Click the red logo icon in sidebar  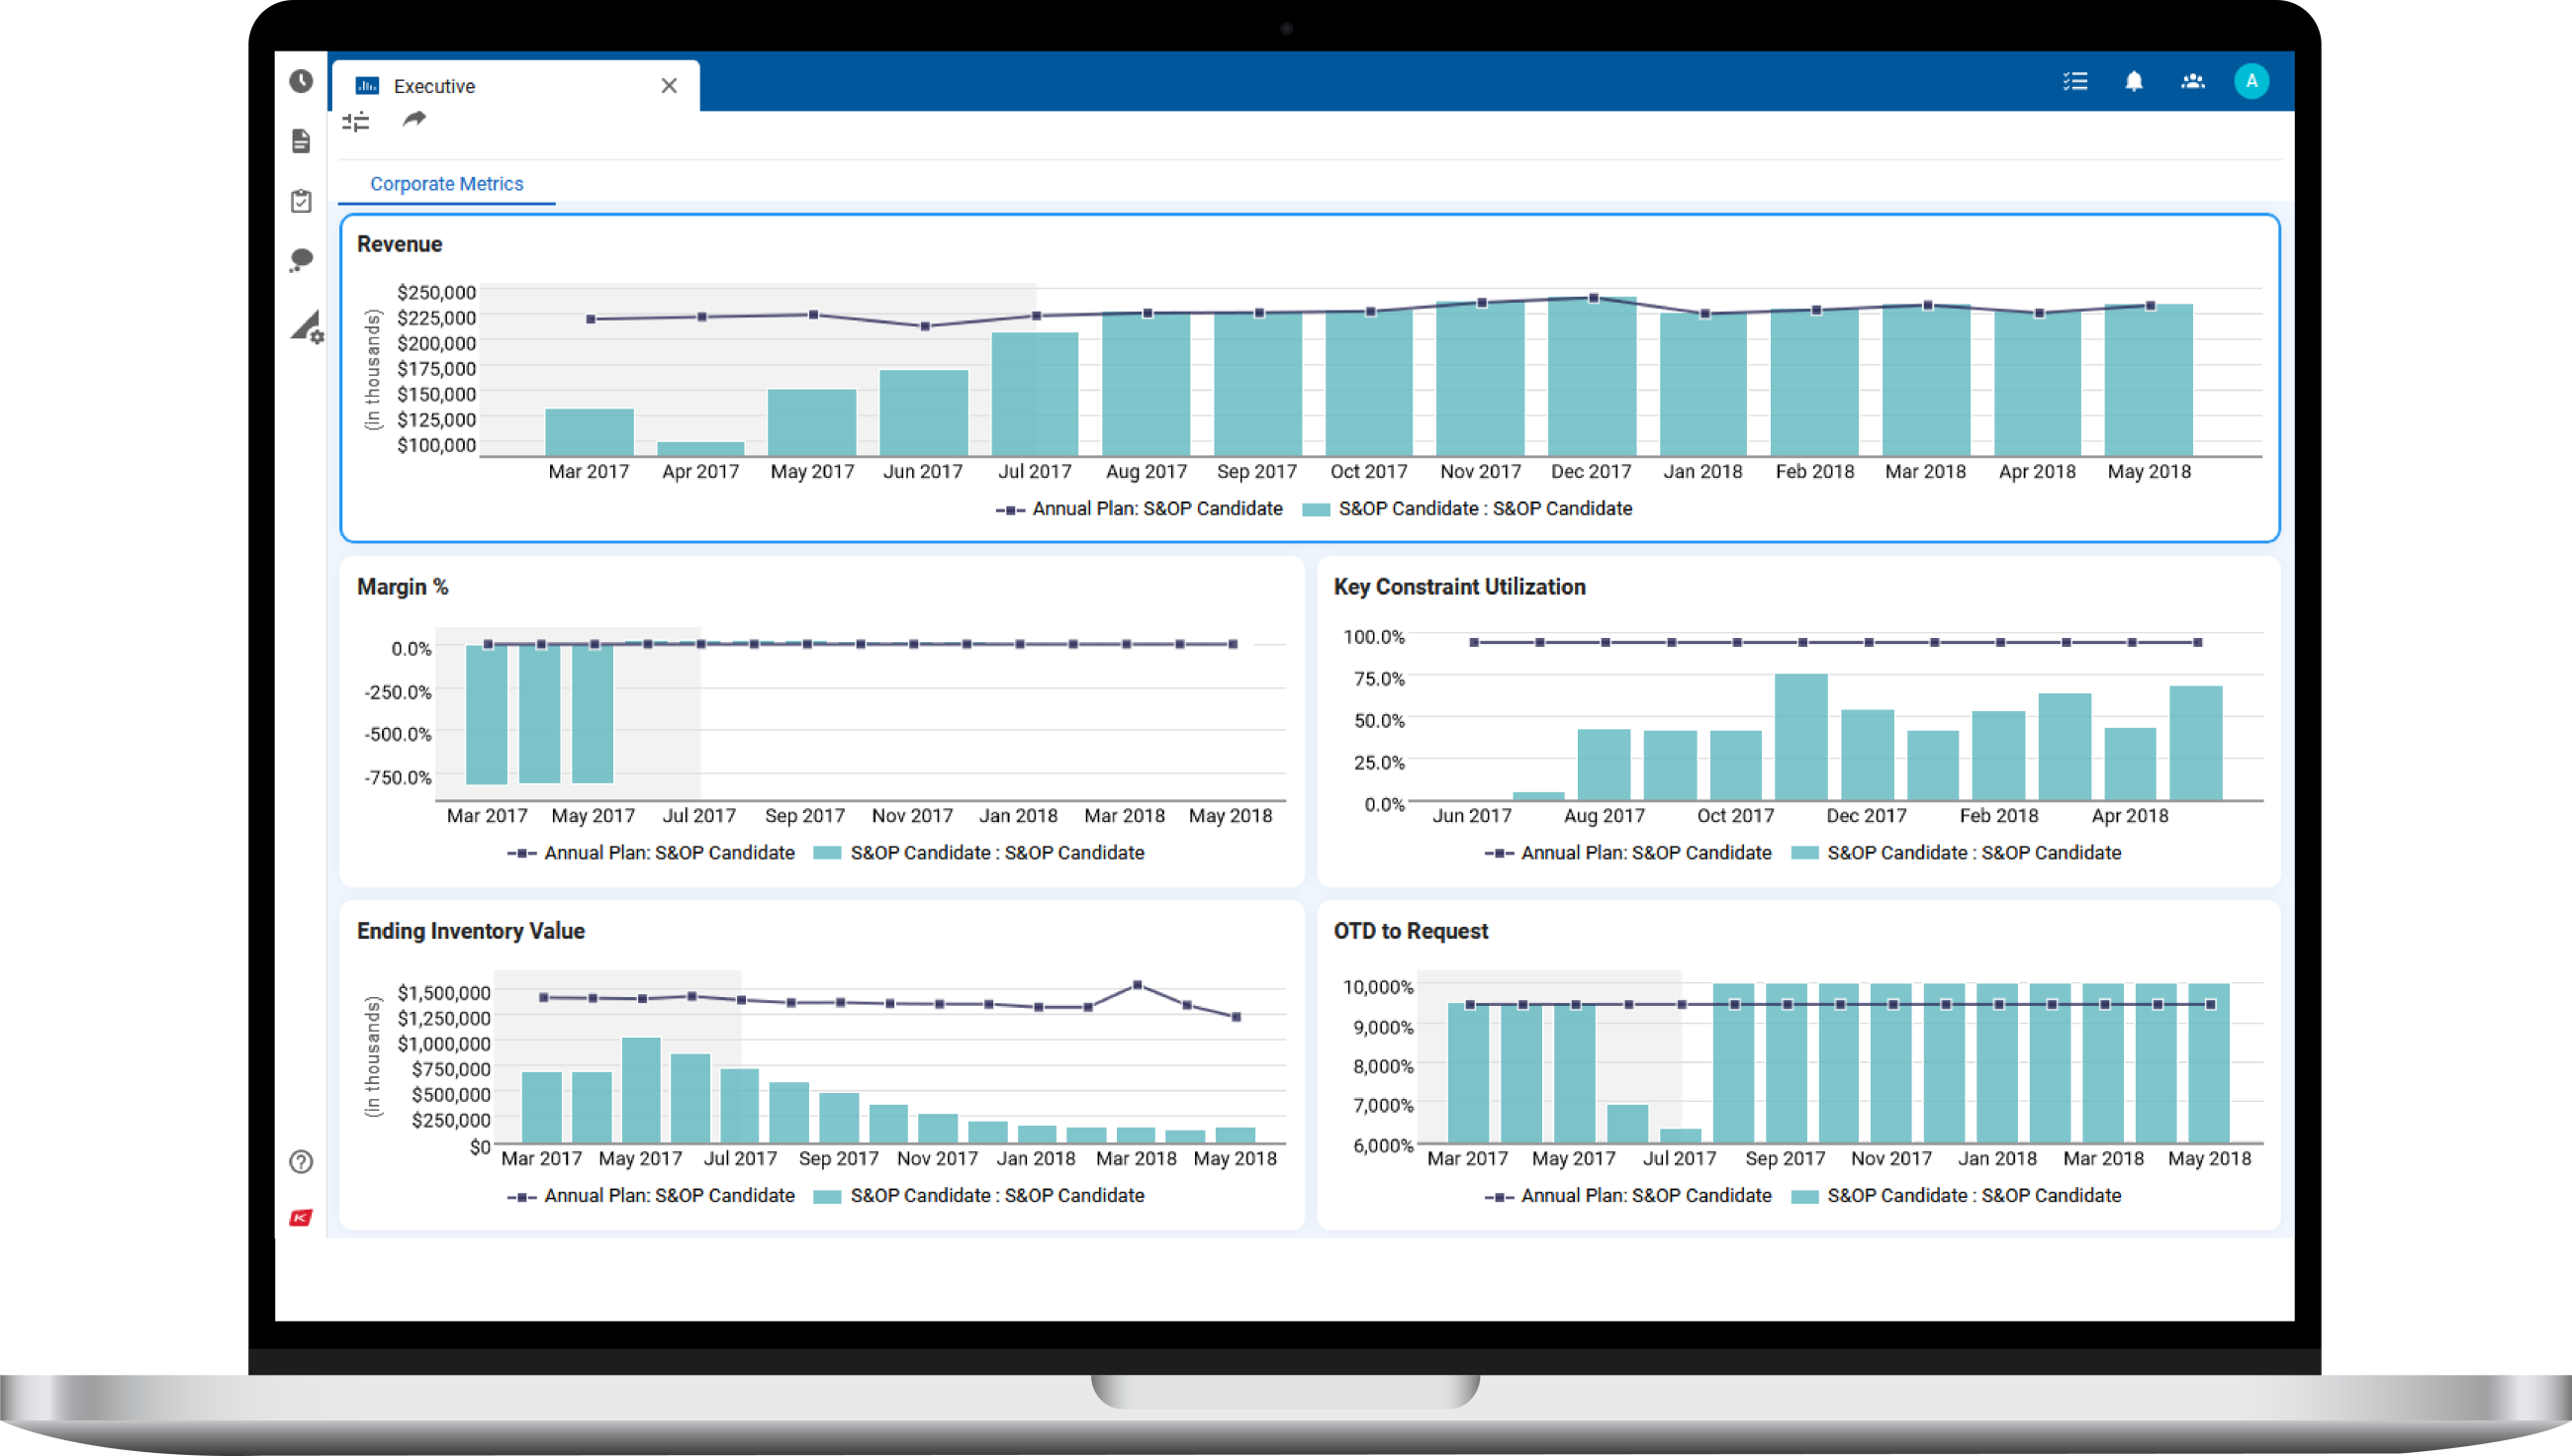[x=301, y=1217]
